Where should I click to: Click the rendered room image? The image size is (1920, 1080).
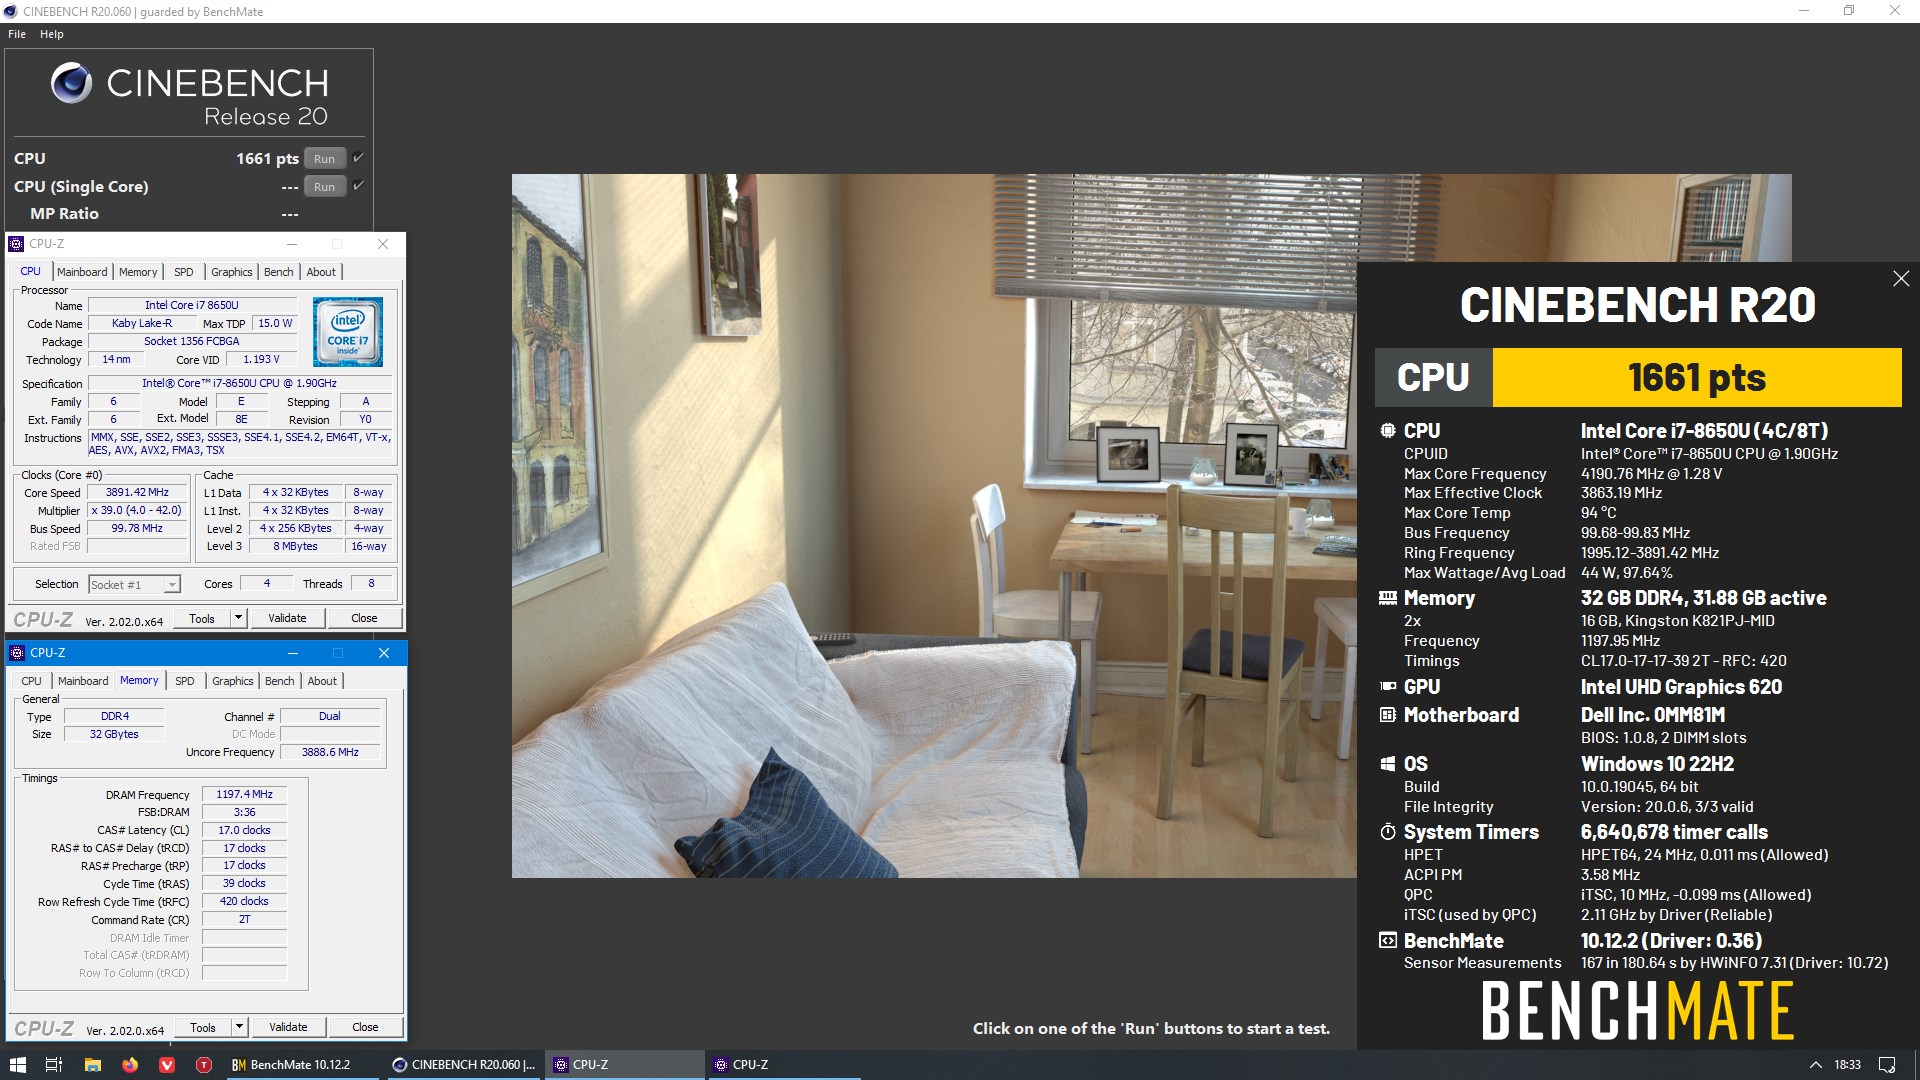934,526
